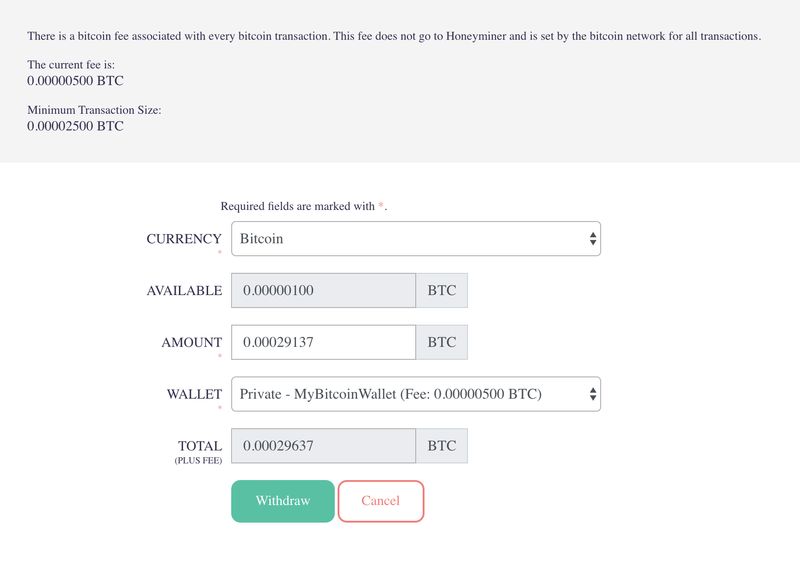This screenshot has width=800, height=567.
Task: Click the Withdraw button
Action: 282,501
